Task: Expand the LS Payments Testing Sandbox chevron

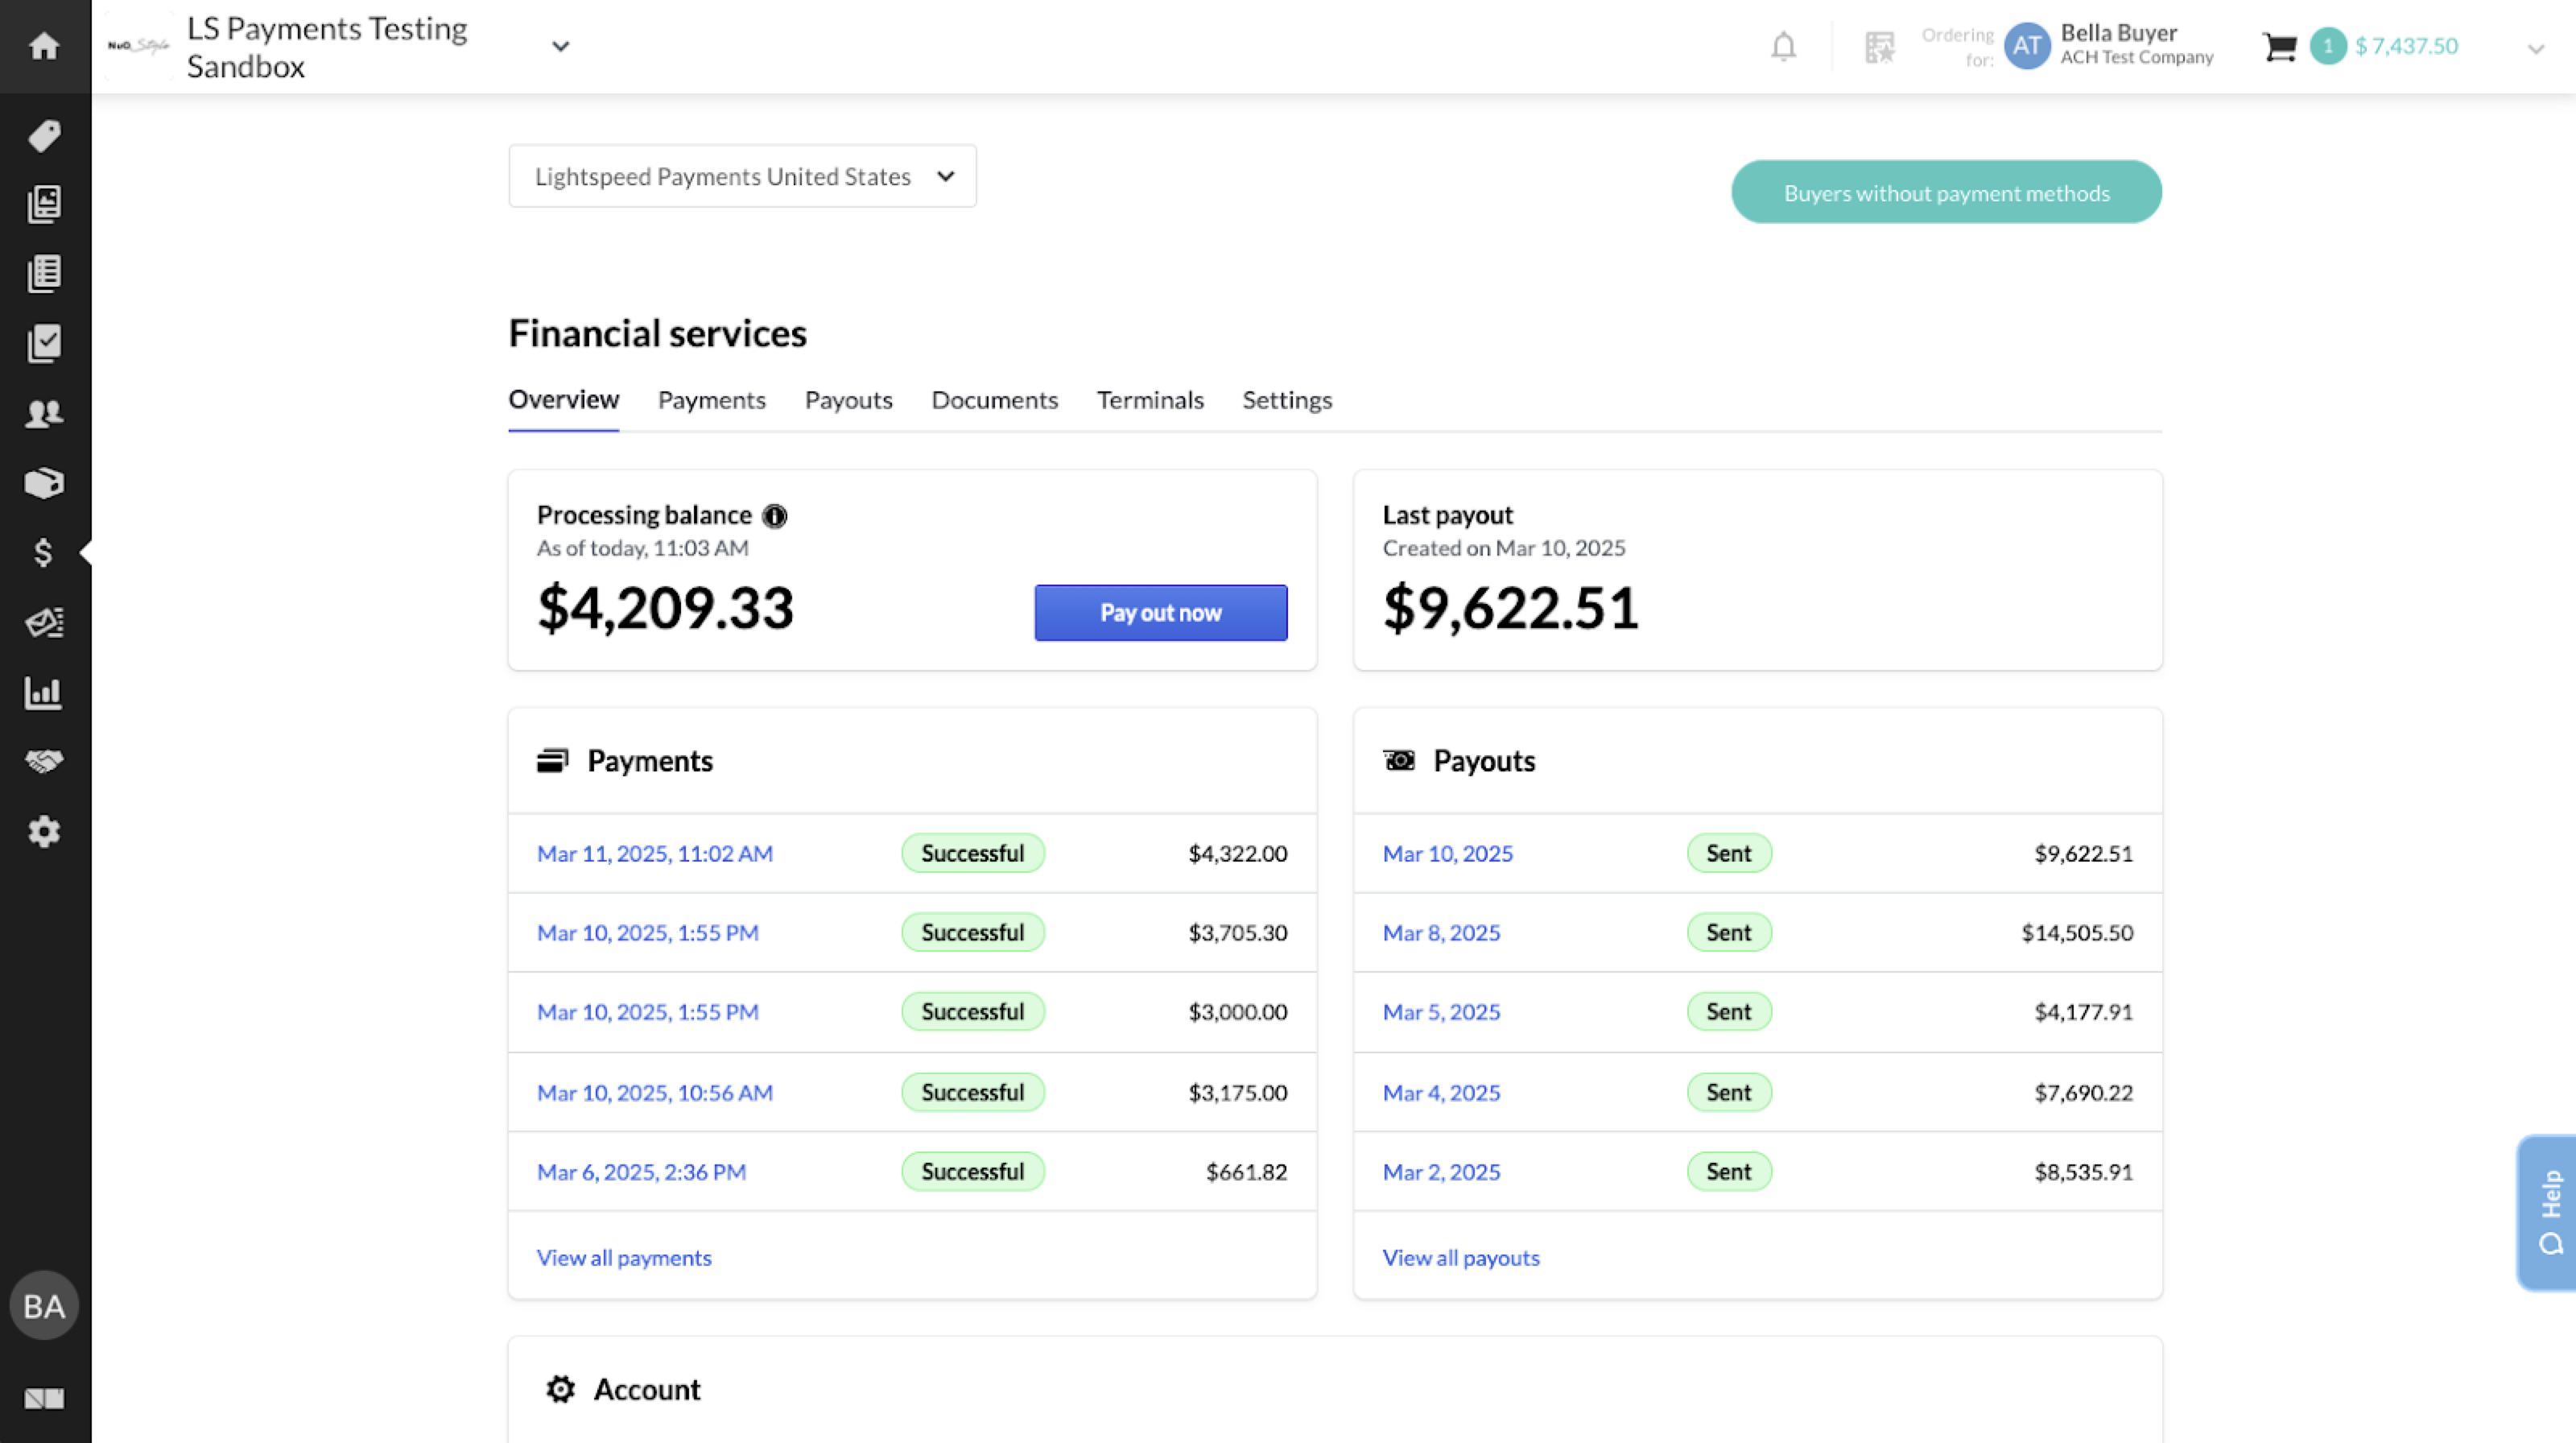Action: [561, 46]
